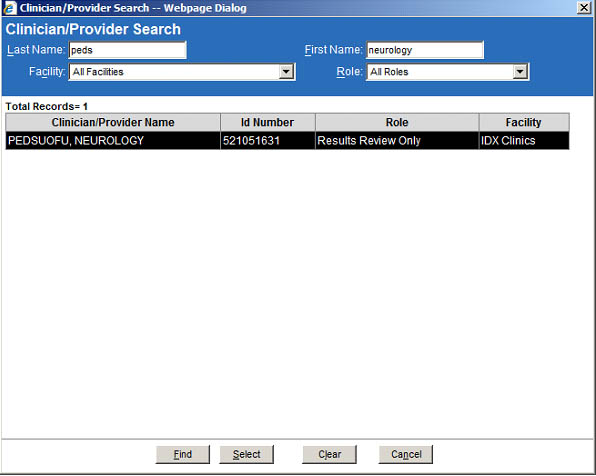Click the Id number 521051631 cell

(268, 141)
